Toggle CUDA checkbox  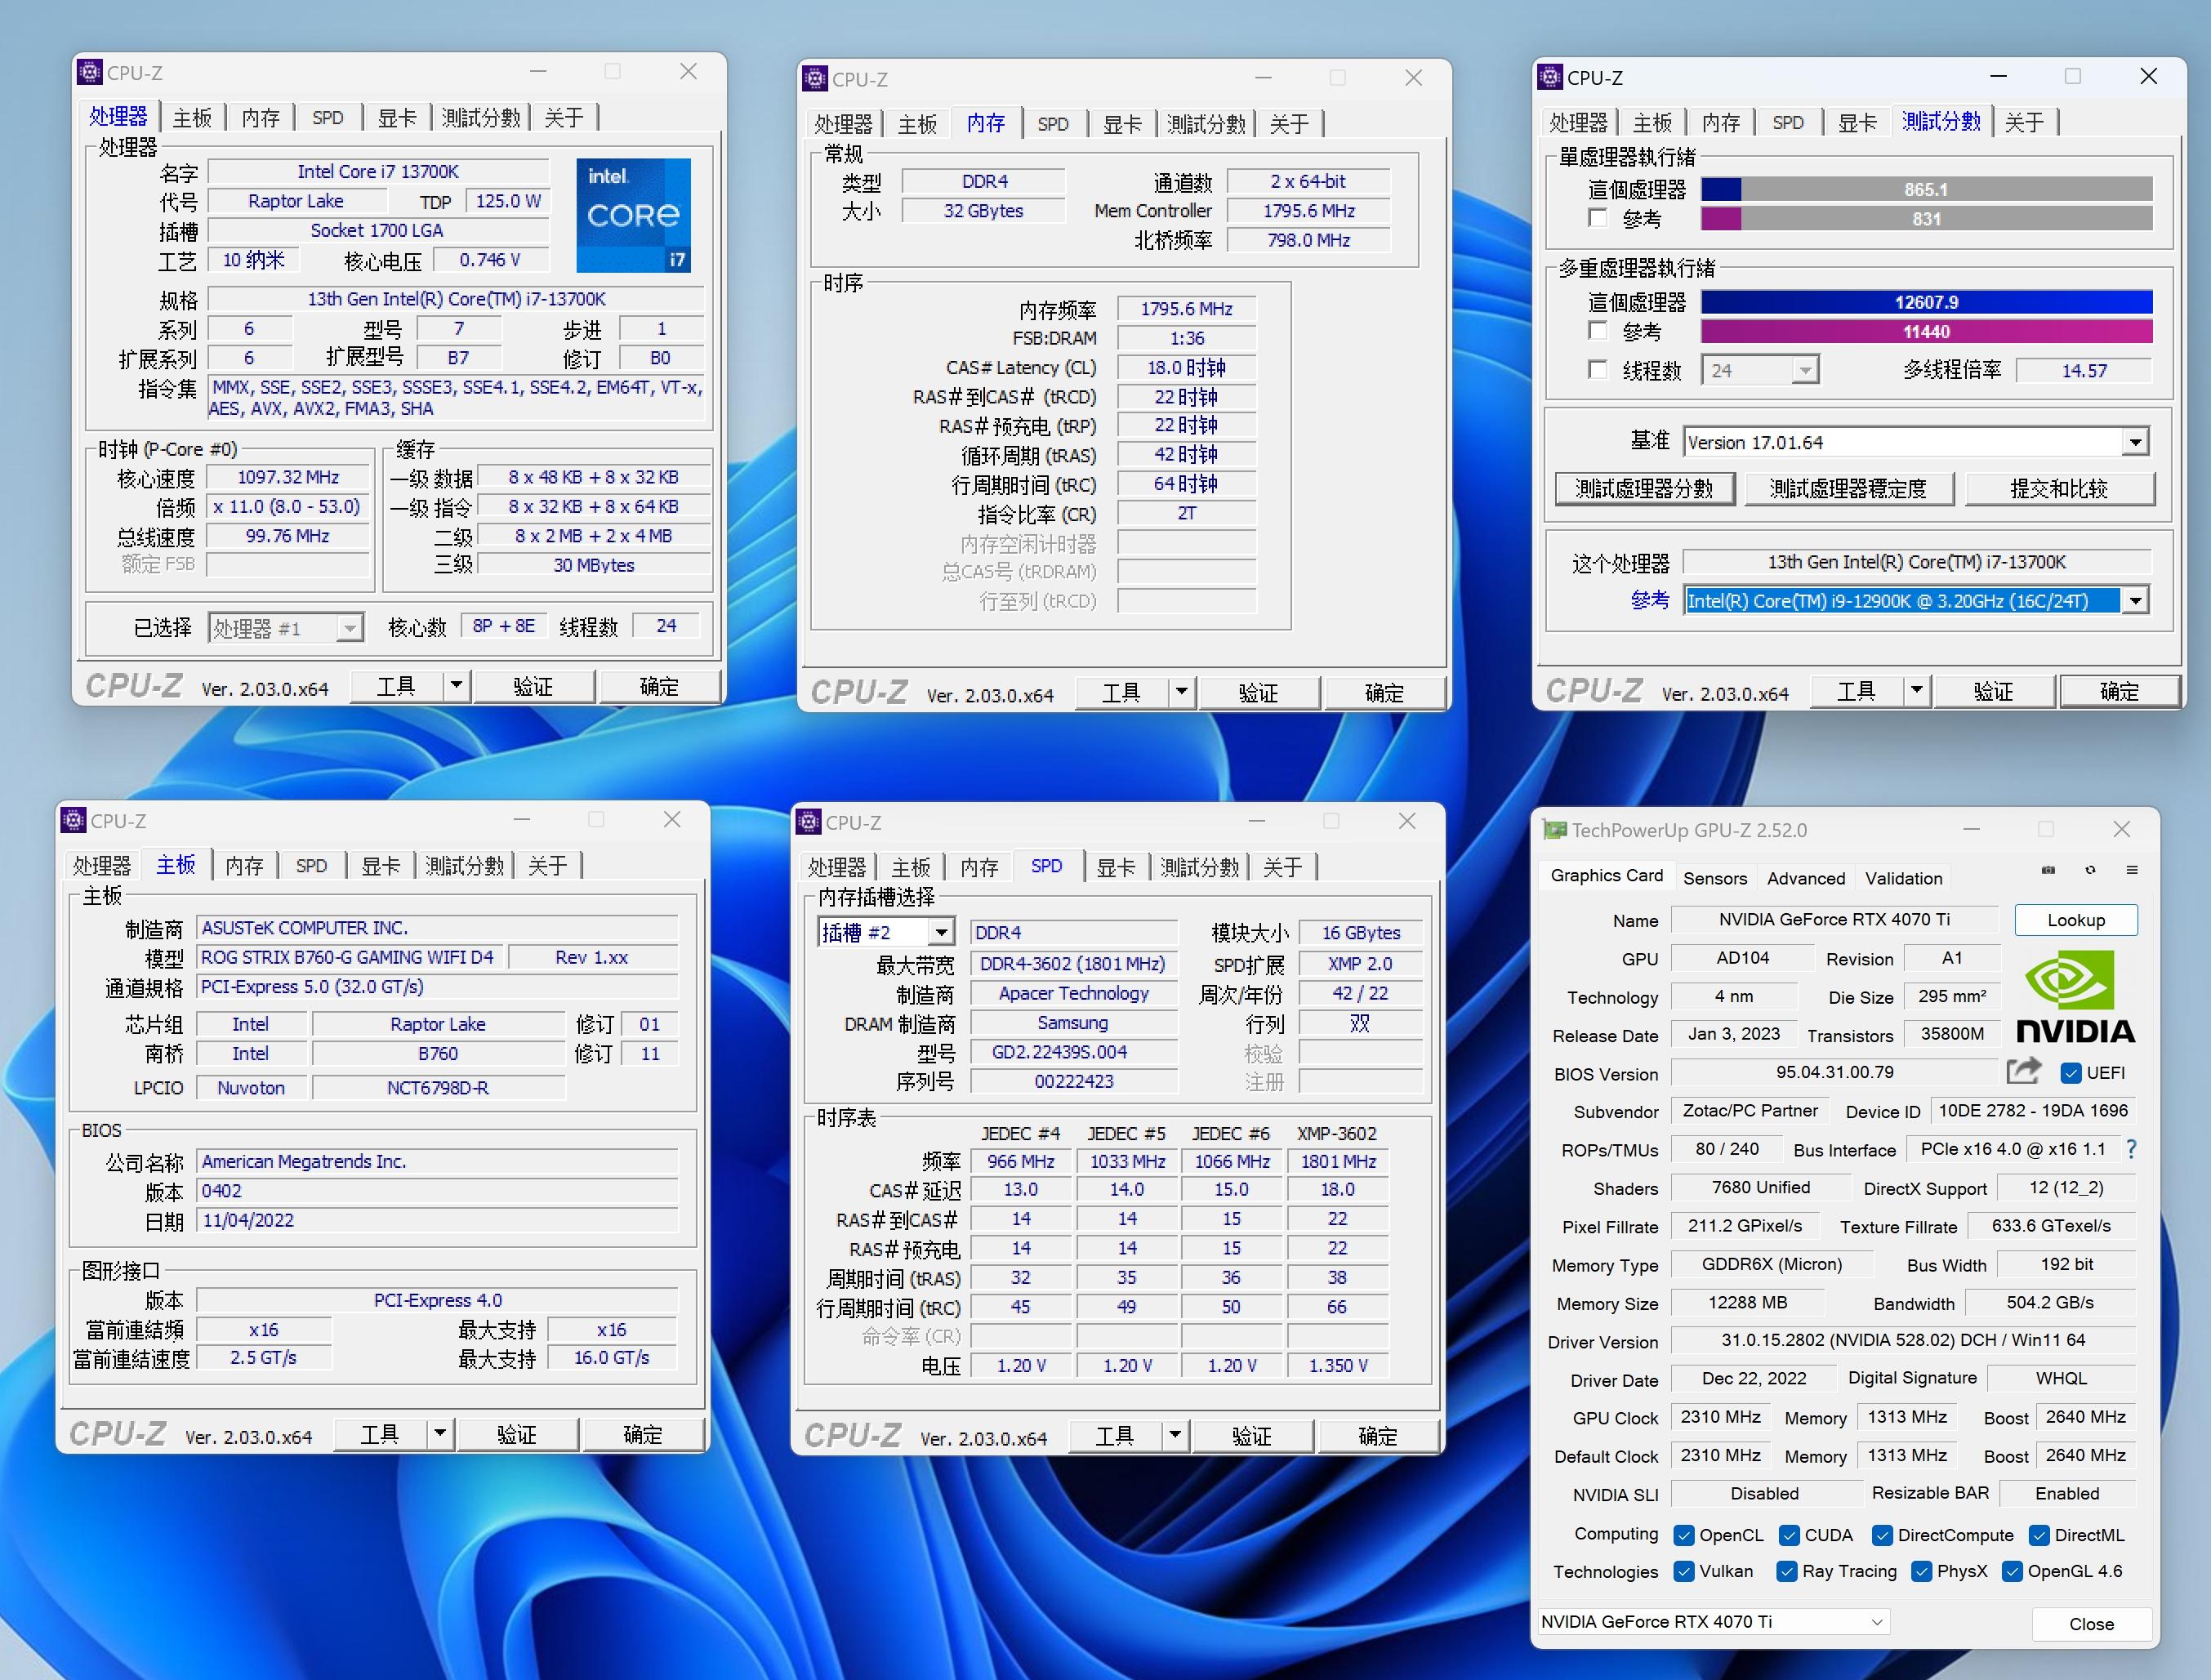[x=1790, y=1535]
